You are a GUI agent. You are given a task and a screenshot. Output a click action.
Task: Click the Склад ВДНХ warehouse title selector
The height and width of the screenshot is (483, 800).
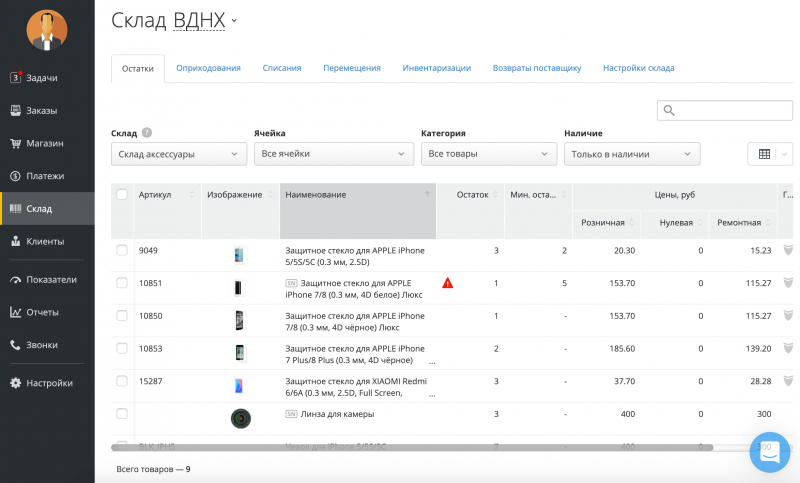(175, 20)
